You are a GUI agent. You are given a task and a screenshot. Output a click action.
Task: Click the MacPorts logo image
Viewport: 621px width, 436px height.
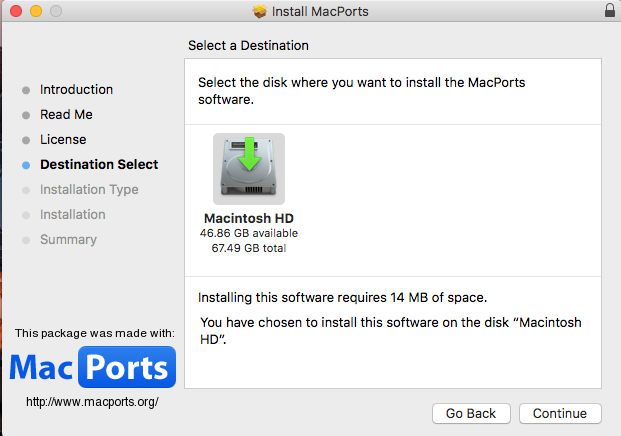coord(93,367)
